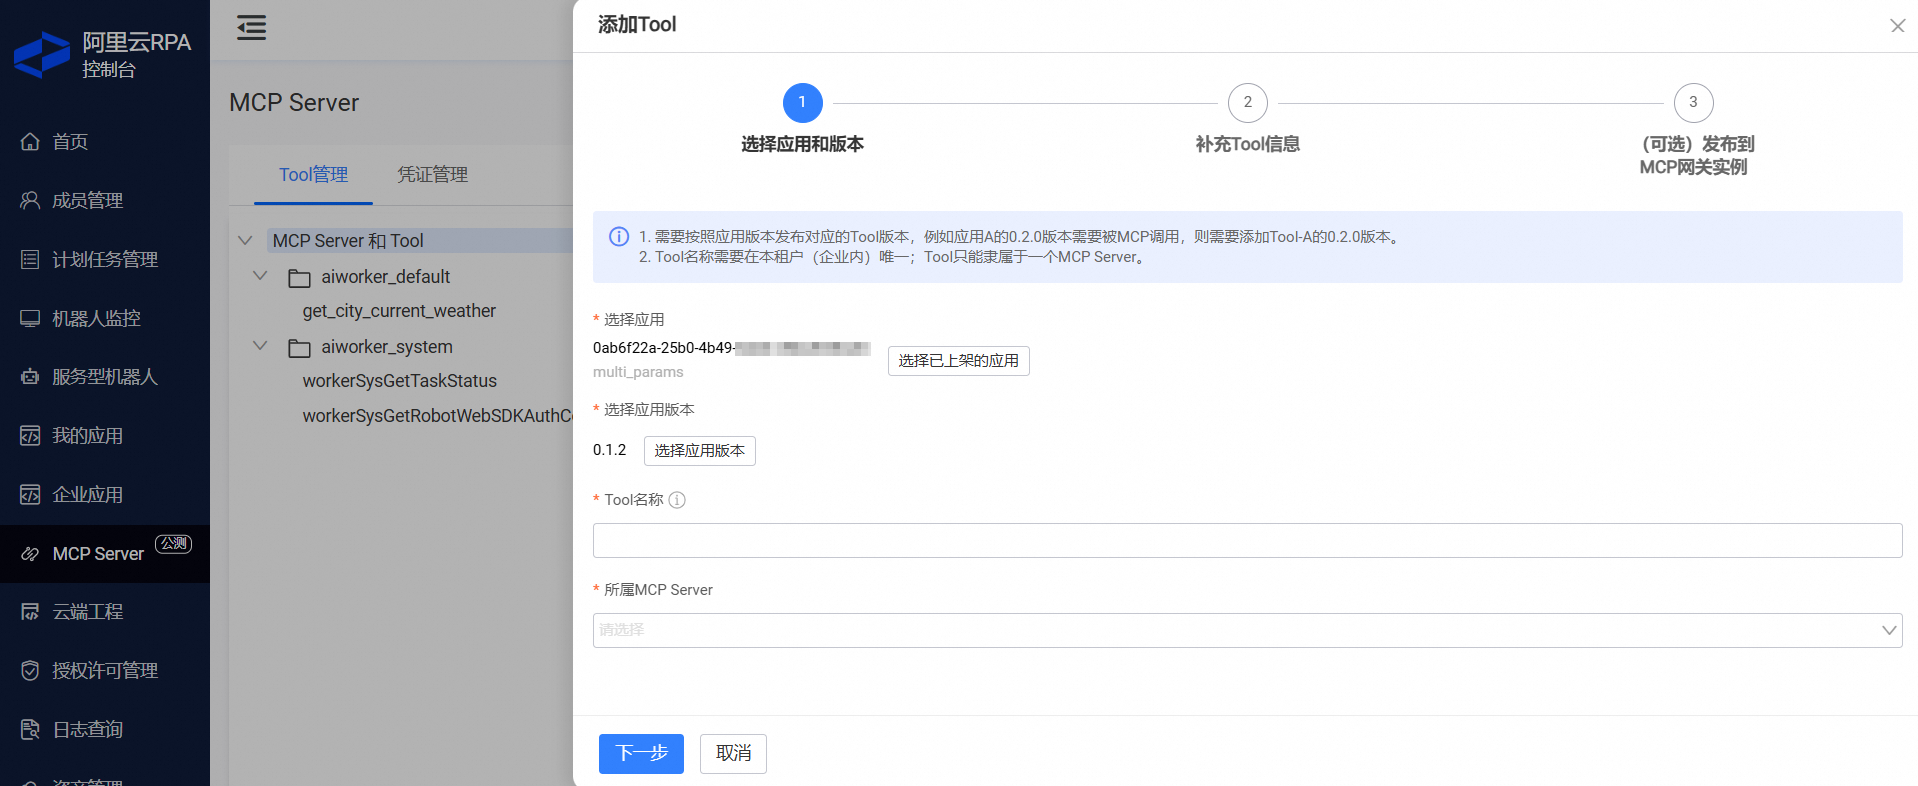This screenshot has height=786, width=1918.
Task: Click the link icon beside MCP Server menu
Action: (x=30, y=554)
